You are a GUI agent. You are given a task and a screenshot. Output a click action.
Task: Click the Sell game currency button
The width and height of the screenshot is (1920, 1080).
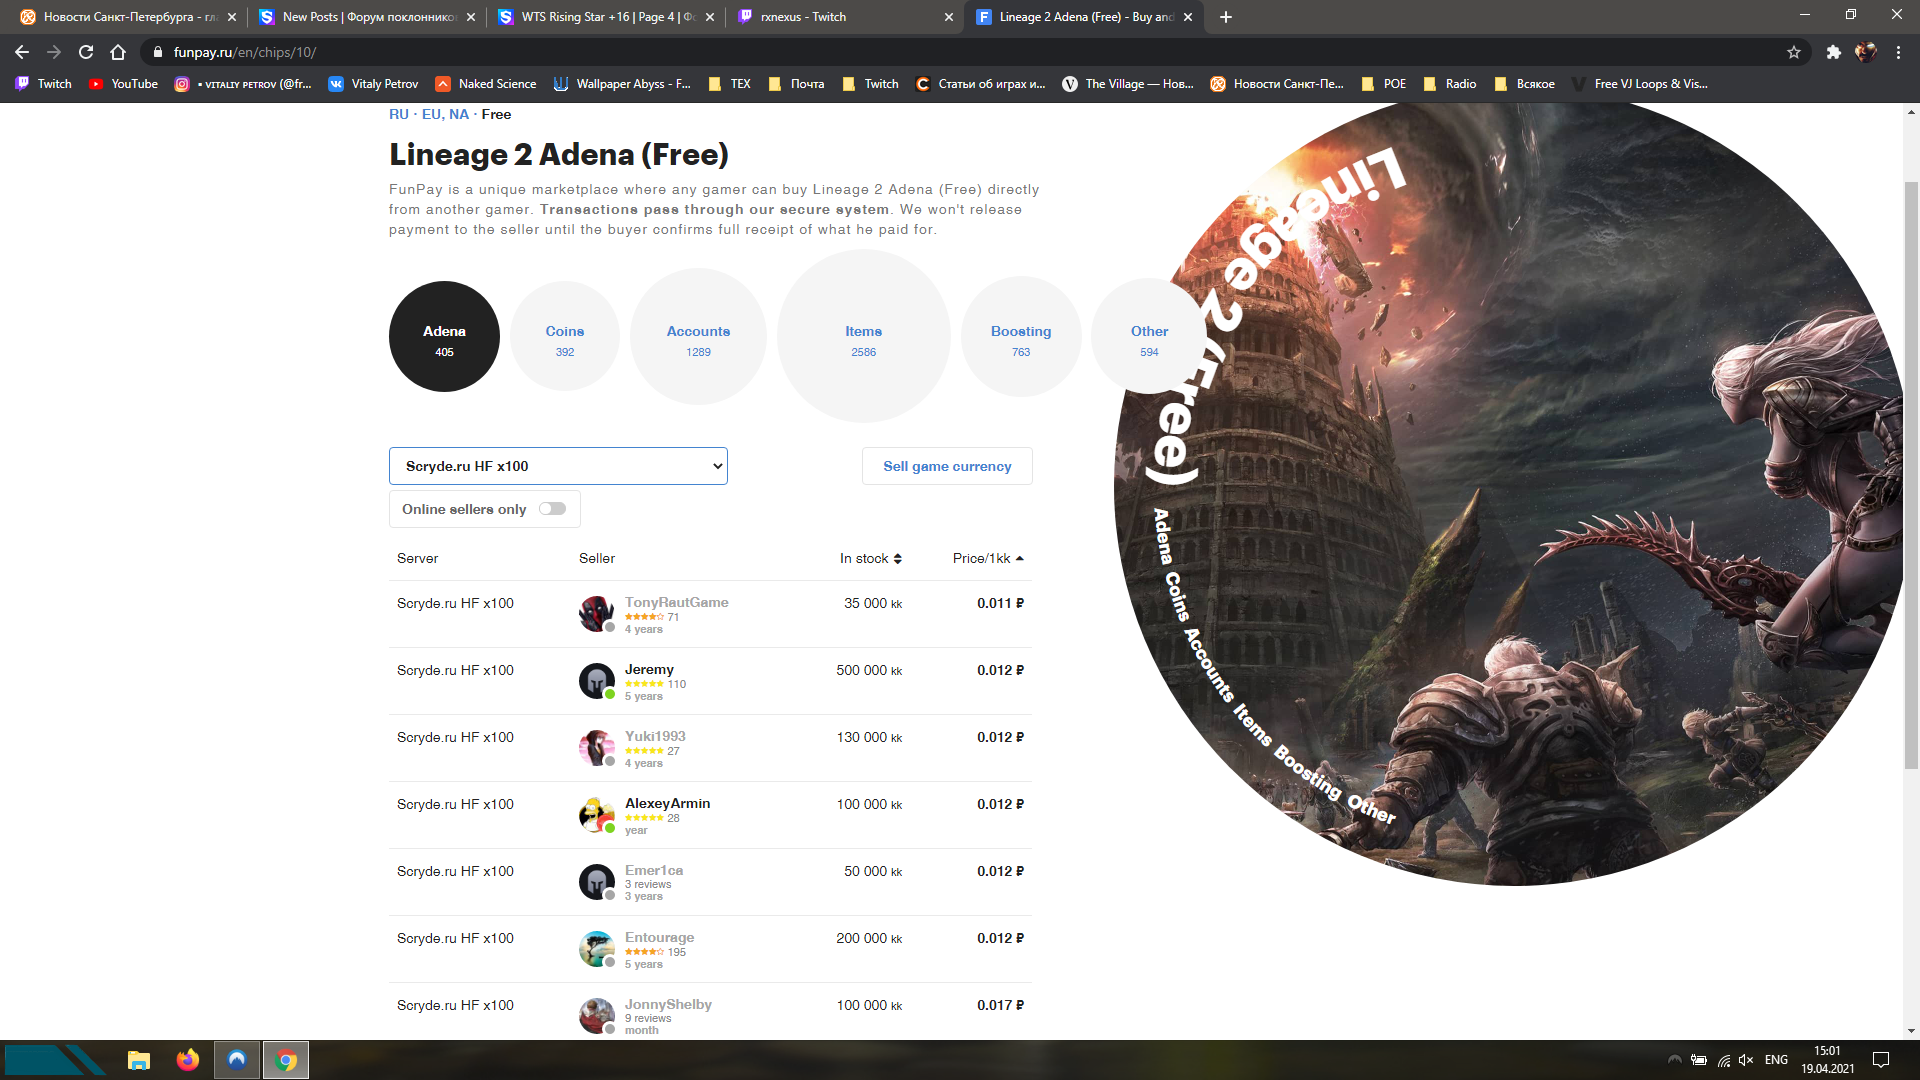947,466
